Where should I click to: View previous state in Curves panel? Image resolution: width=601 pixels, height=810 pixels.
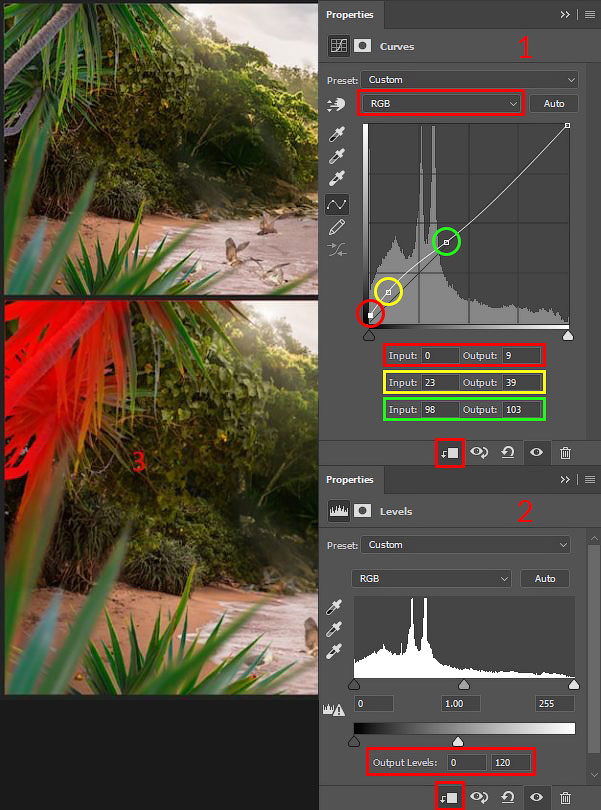(x=479, y=453)
